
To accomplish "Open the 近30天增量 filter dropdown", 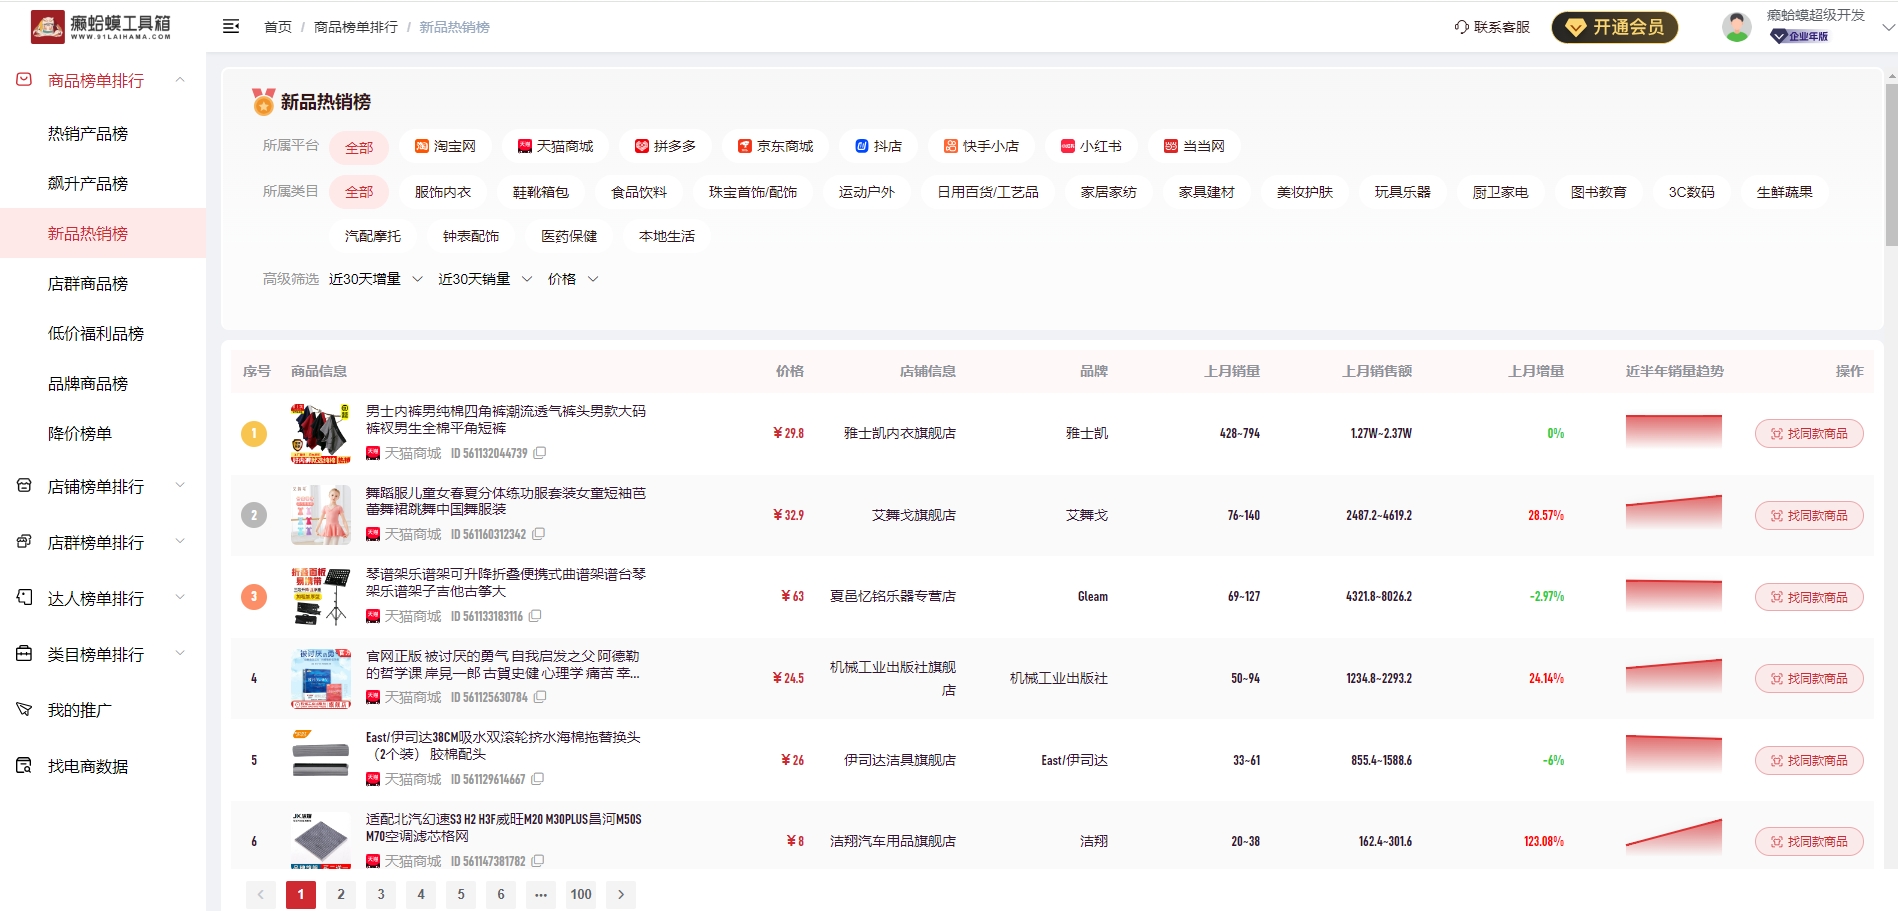I will [x=375, y=279].
